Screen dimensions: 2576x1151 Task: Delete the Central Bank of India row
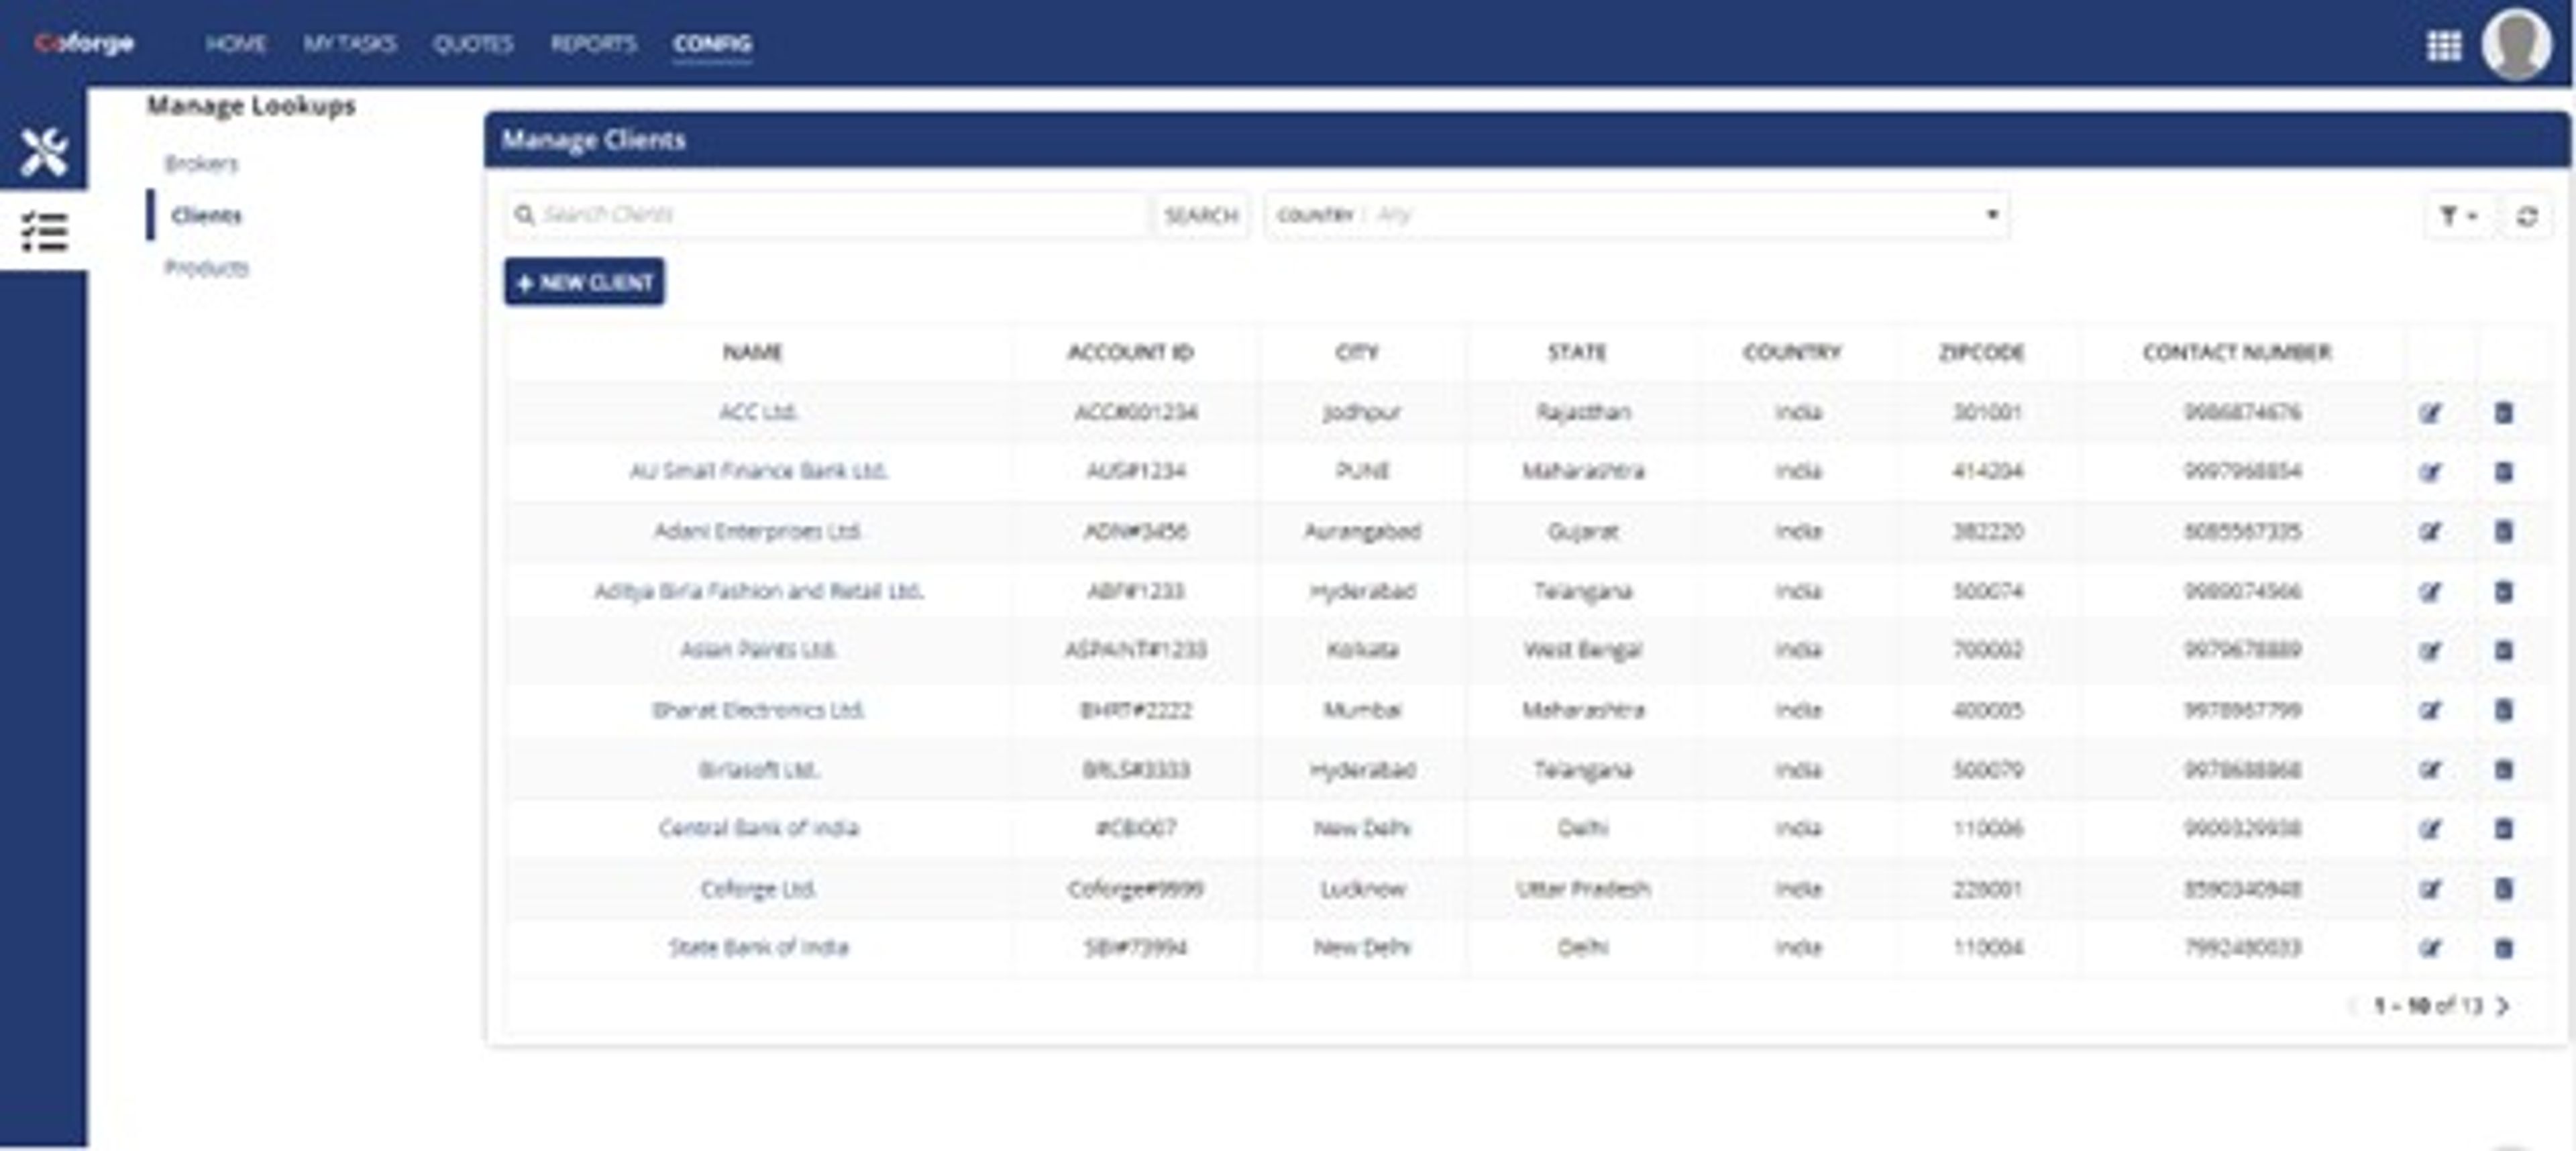(2503, 828)
